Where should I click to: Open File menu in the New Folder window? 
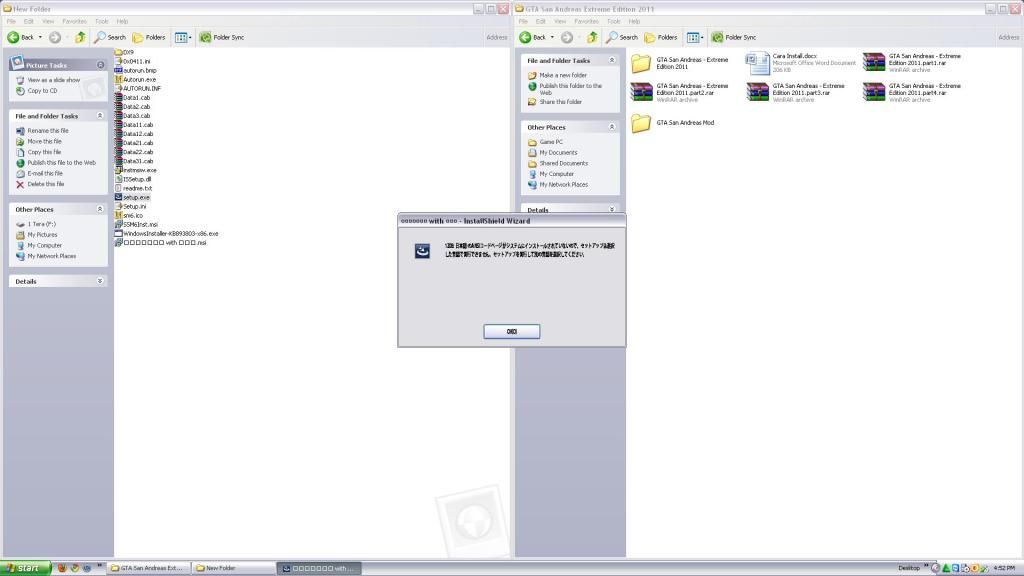tap(11, 22)
